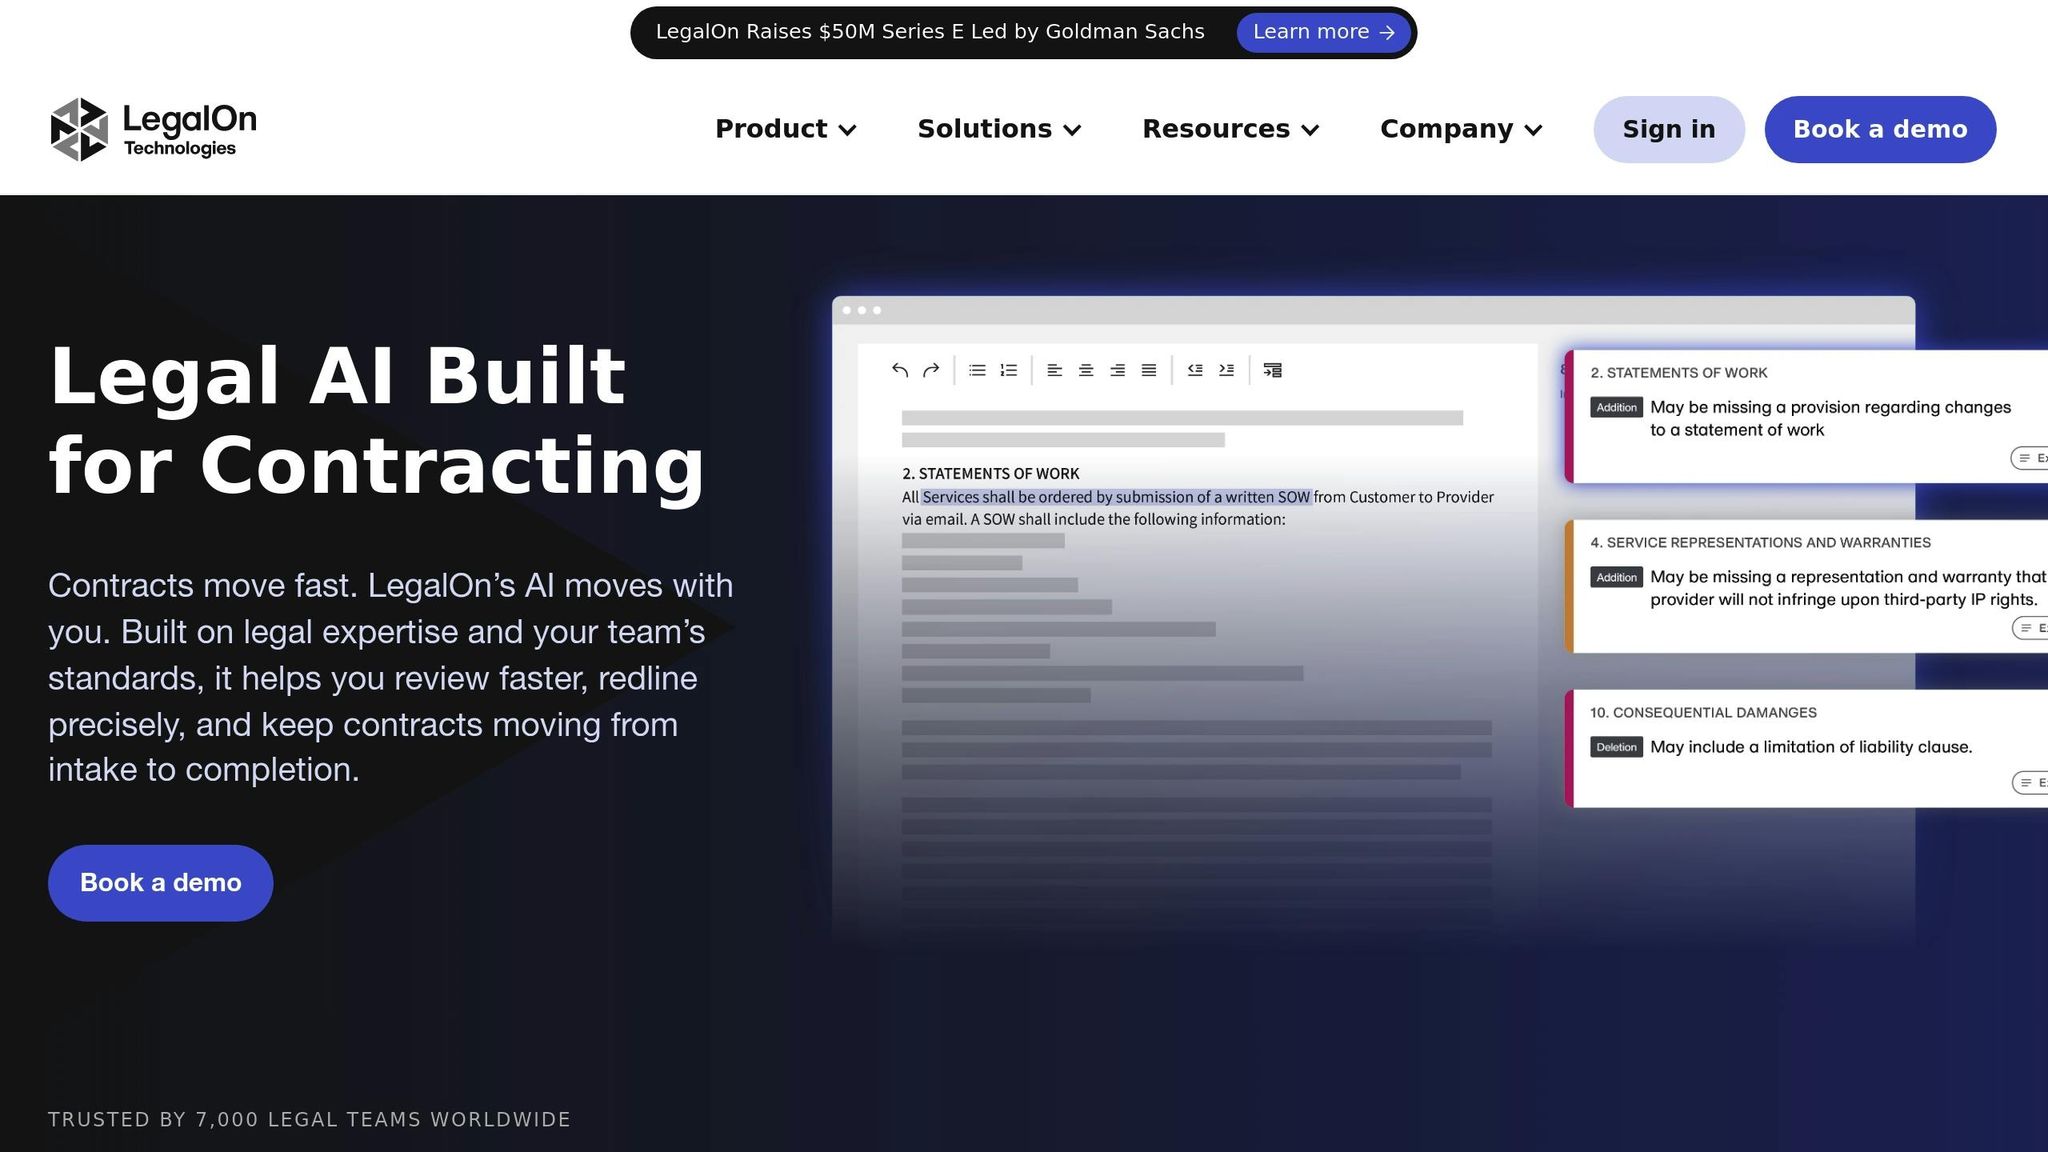Click the Addition tag on Warranties card

pyautogui.click(x=1616, y=577)
